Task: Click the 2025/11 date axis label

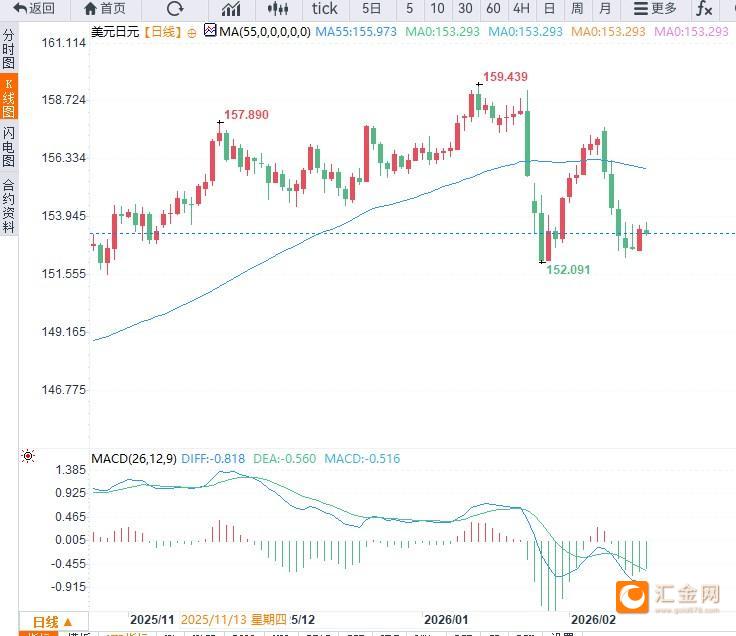Action: point(152,620)
